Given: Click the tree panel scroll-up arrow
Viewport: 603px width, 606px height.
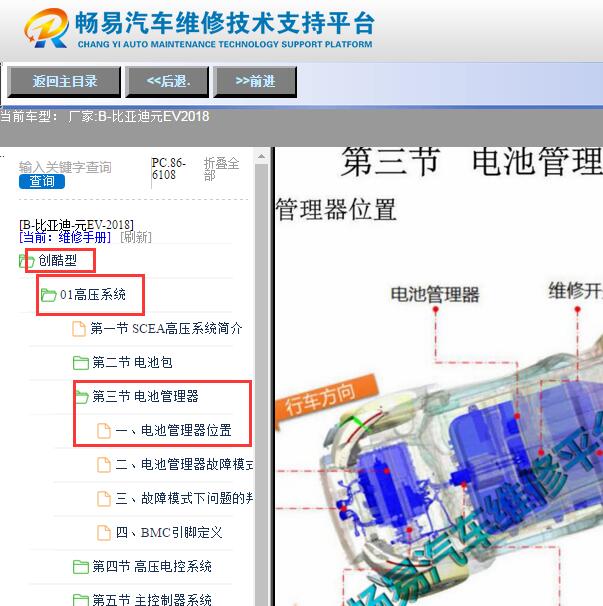Looking at the screenshot, I should (261, 157).
